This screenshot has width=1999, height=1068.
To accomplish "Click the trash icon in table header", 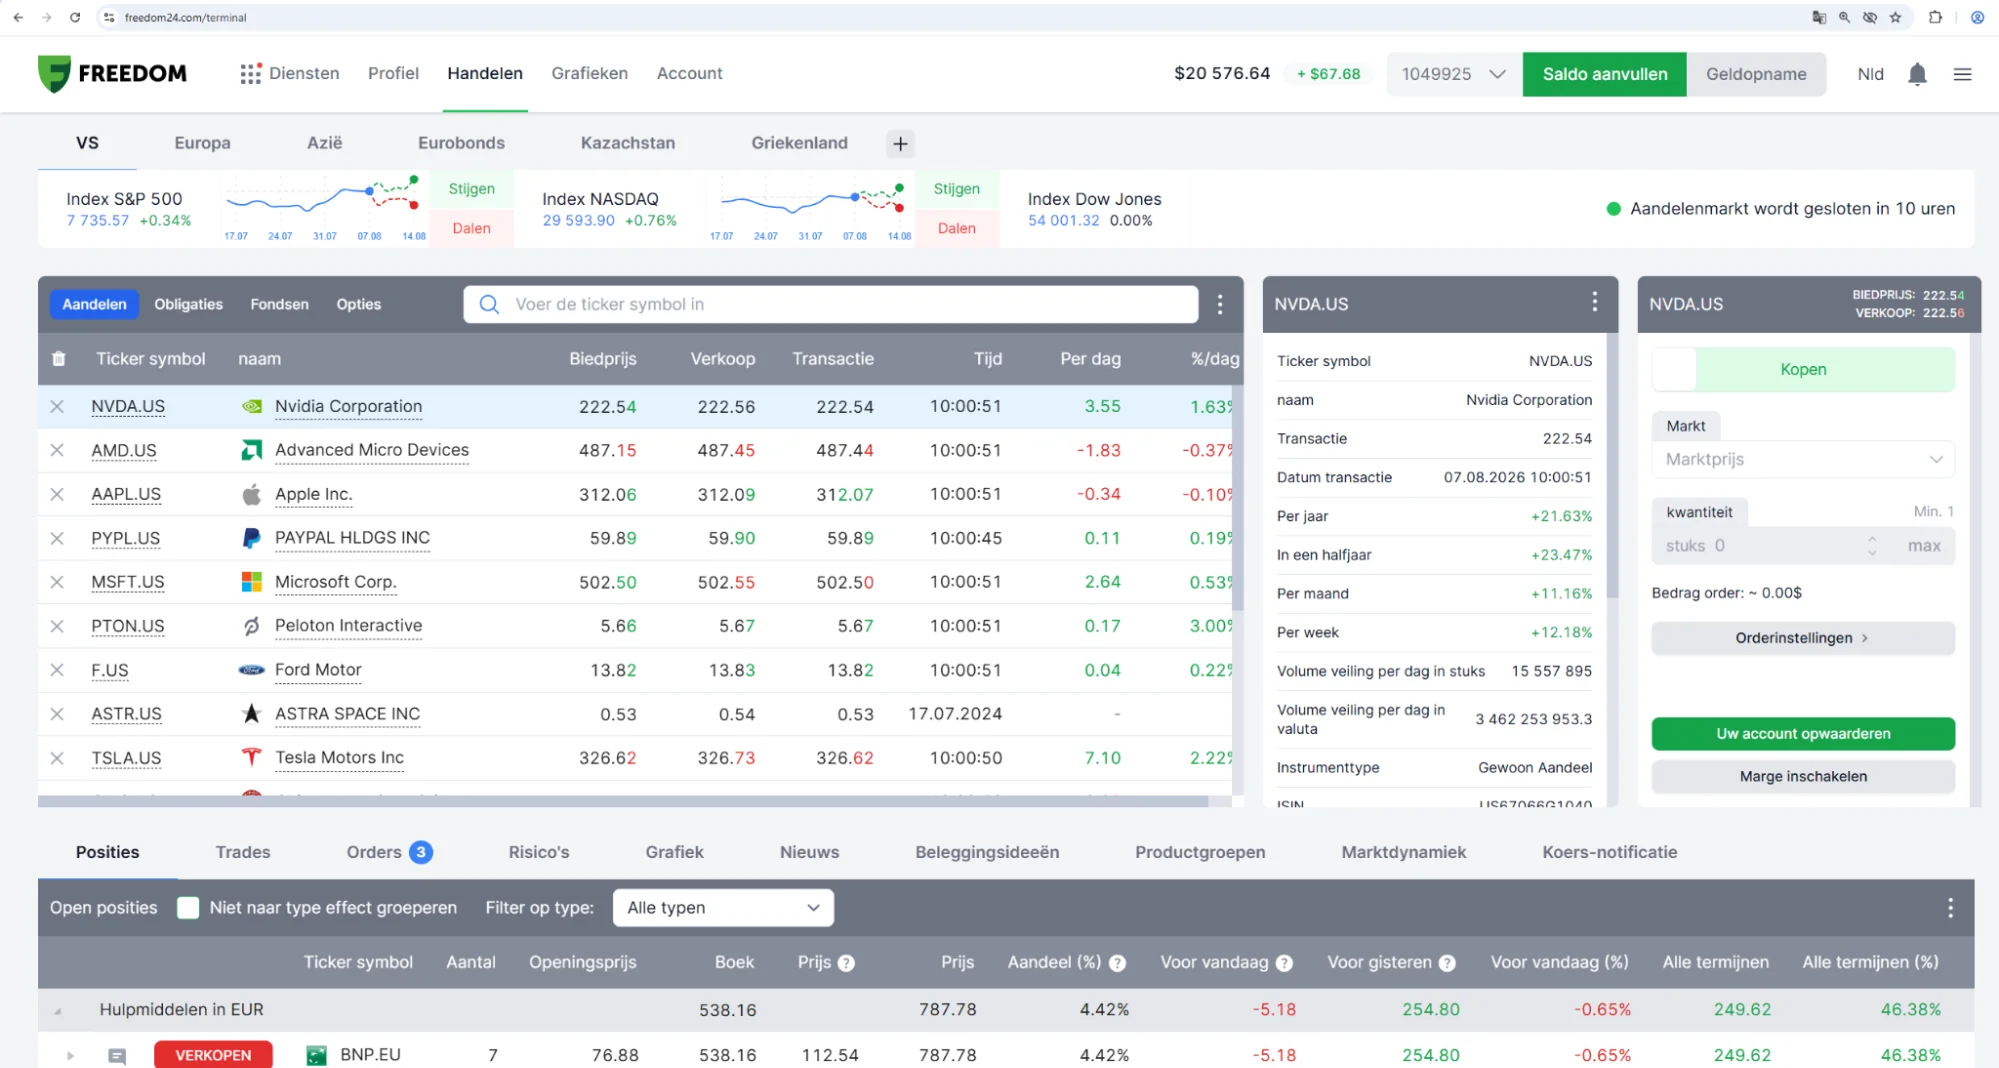I will coord(59,359).
